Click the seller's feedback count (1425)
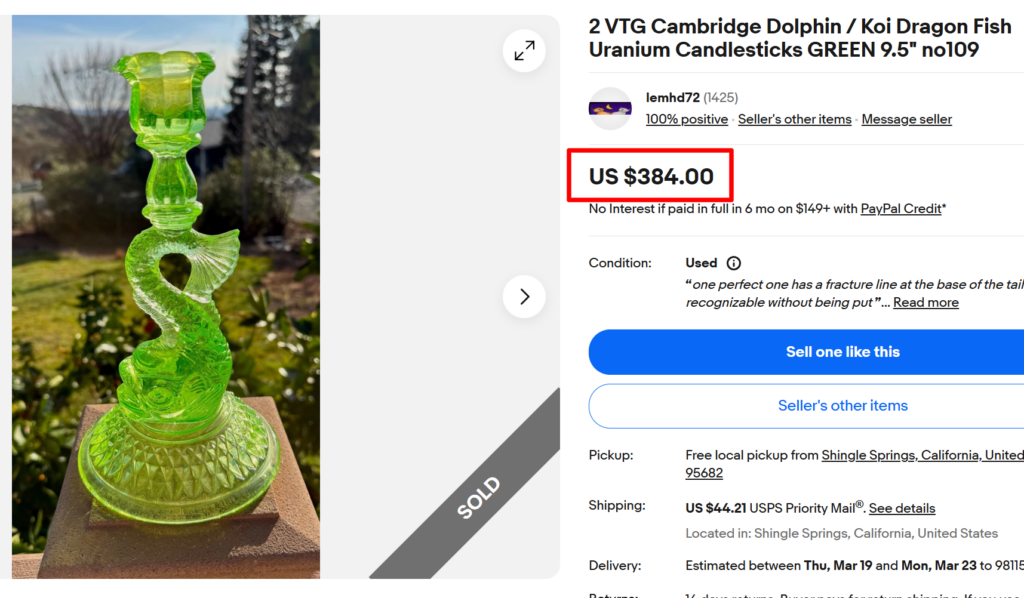Image resolution: width=1024 pixels, height=598 pixels. click(x=723, y=97)
